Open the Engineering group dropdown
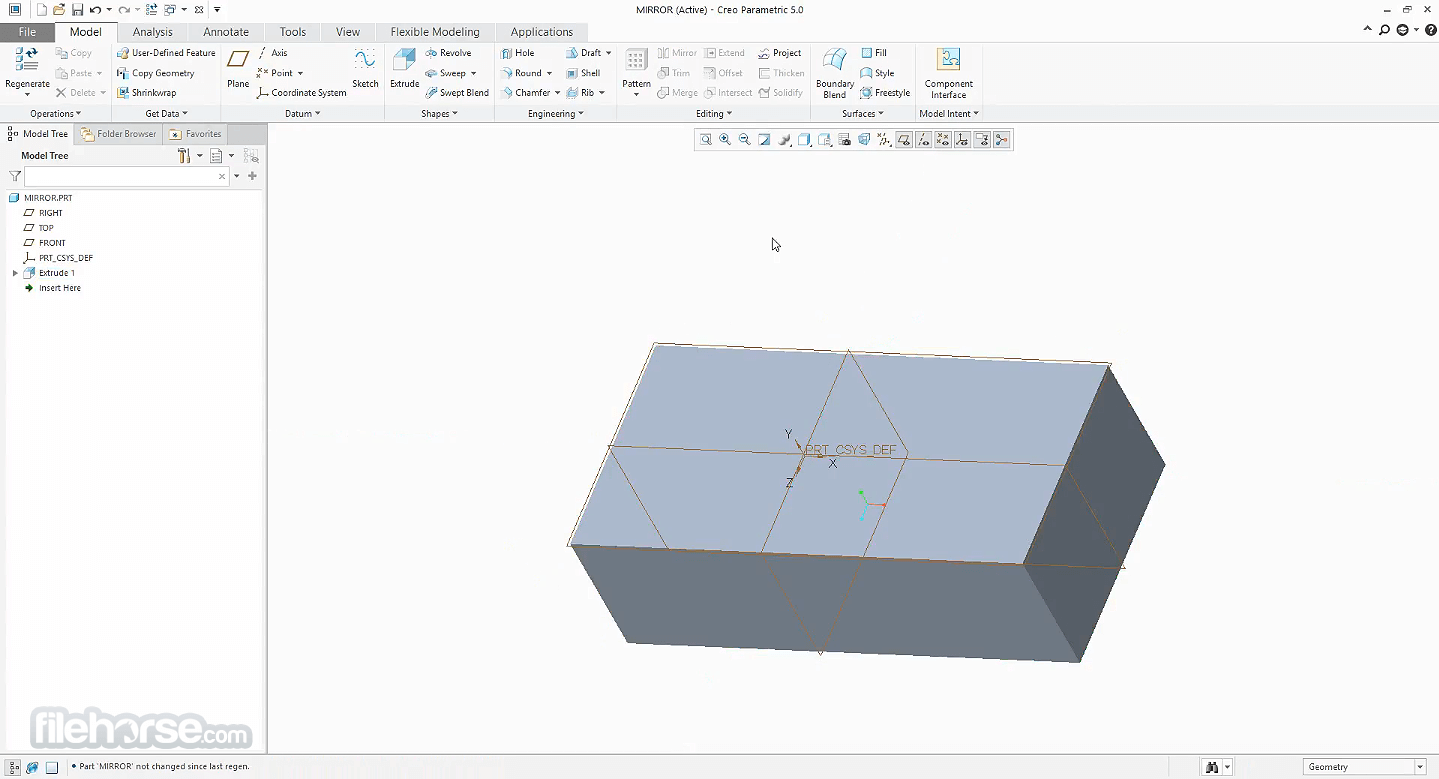 pos(556,114)
